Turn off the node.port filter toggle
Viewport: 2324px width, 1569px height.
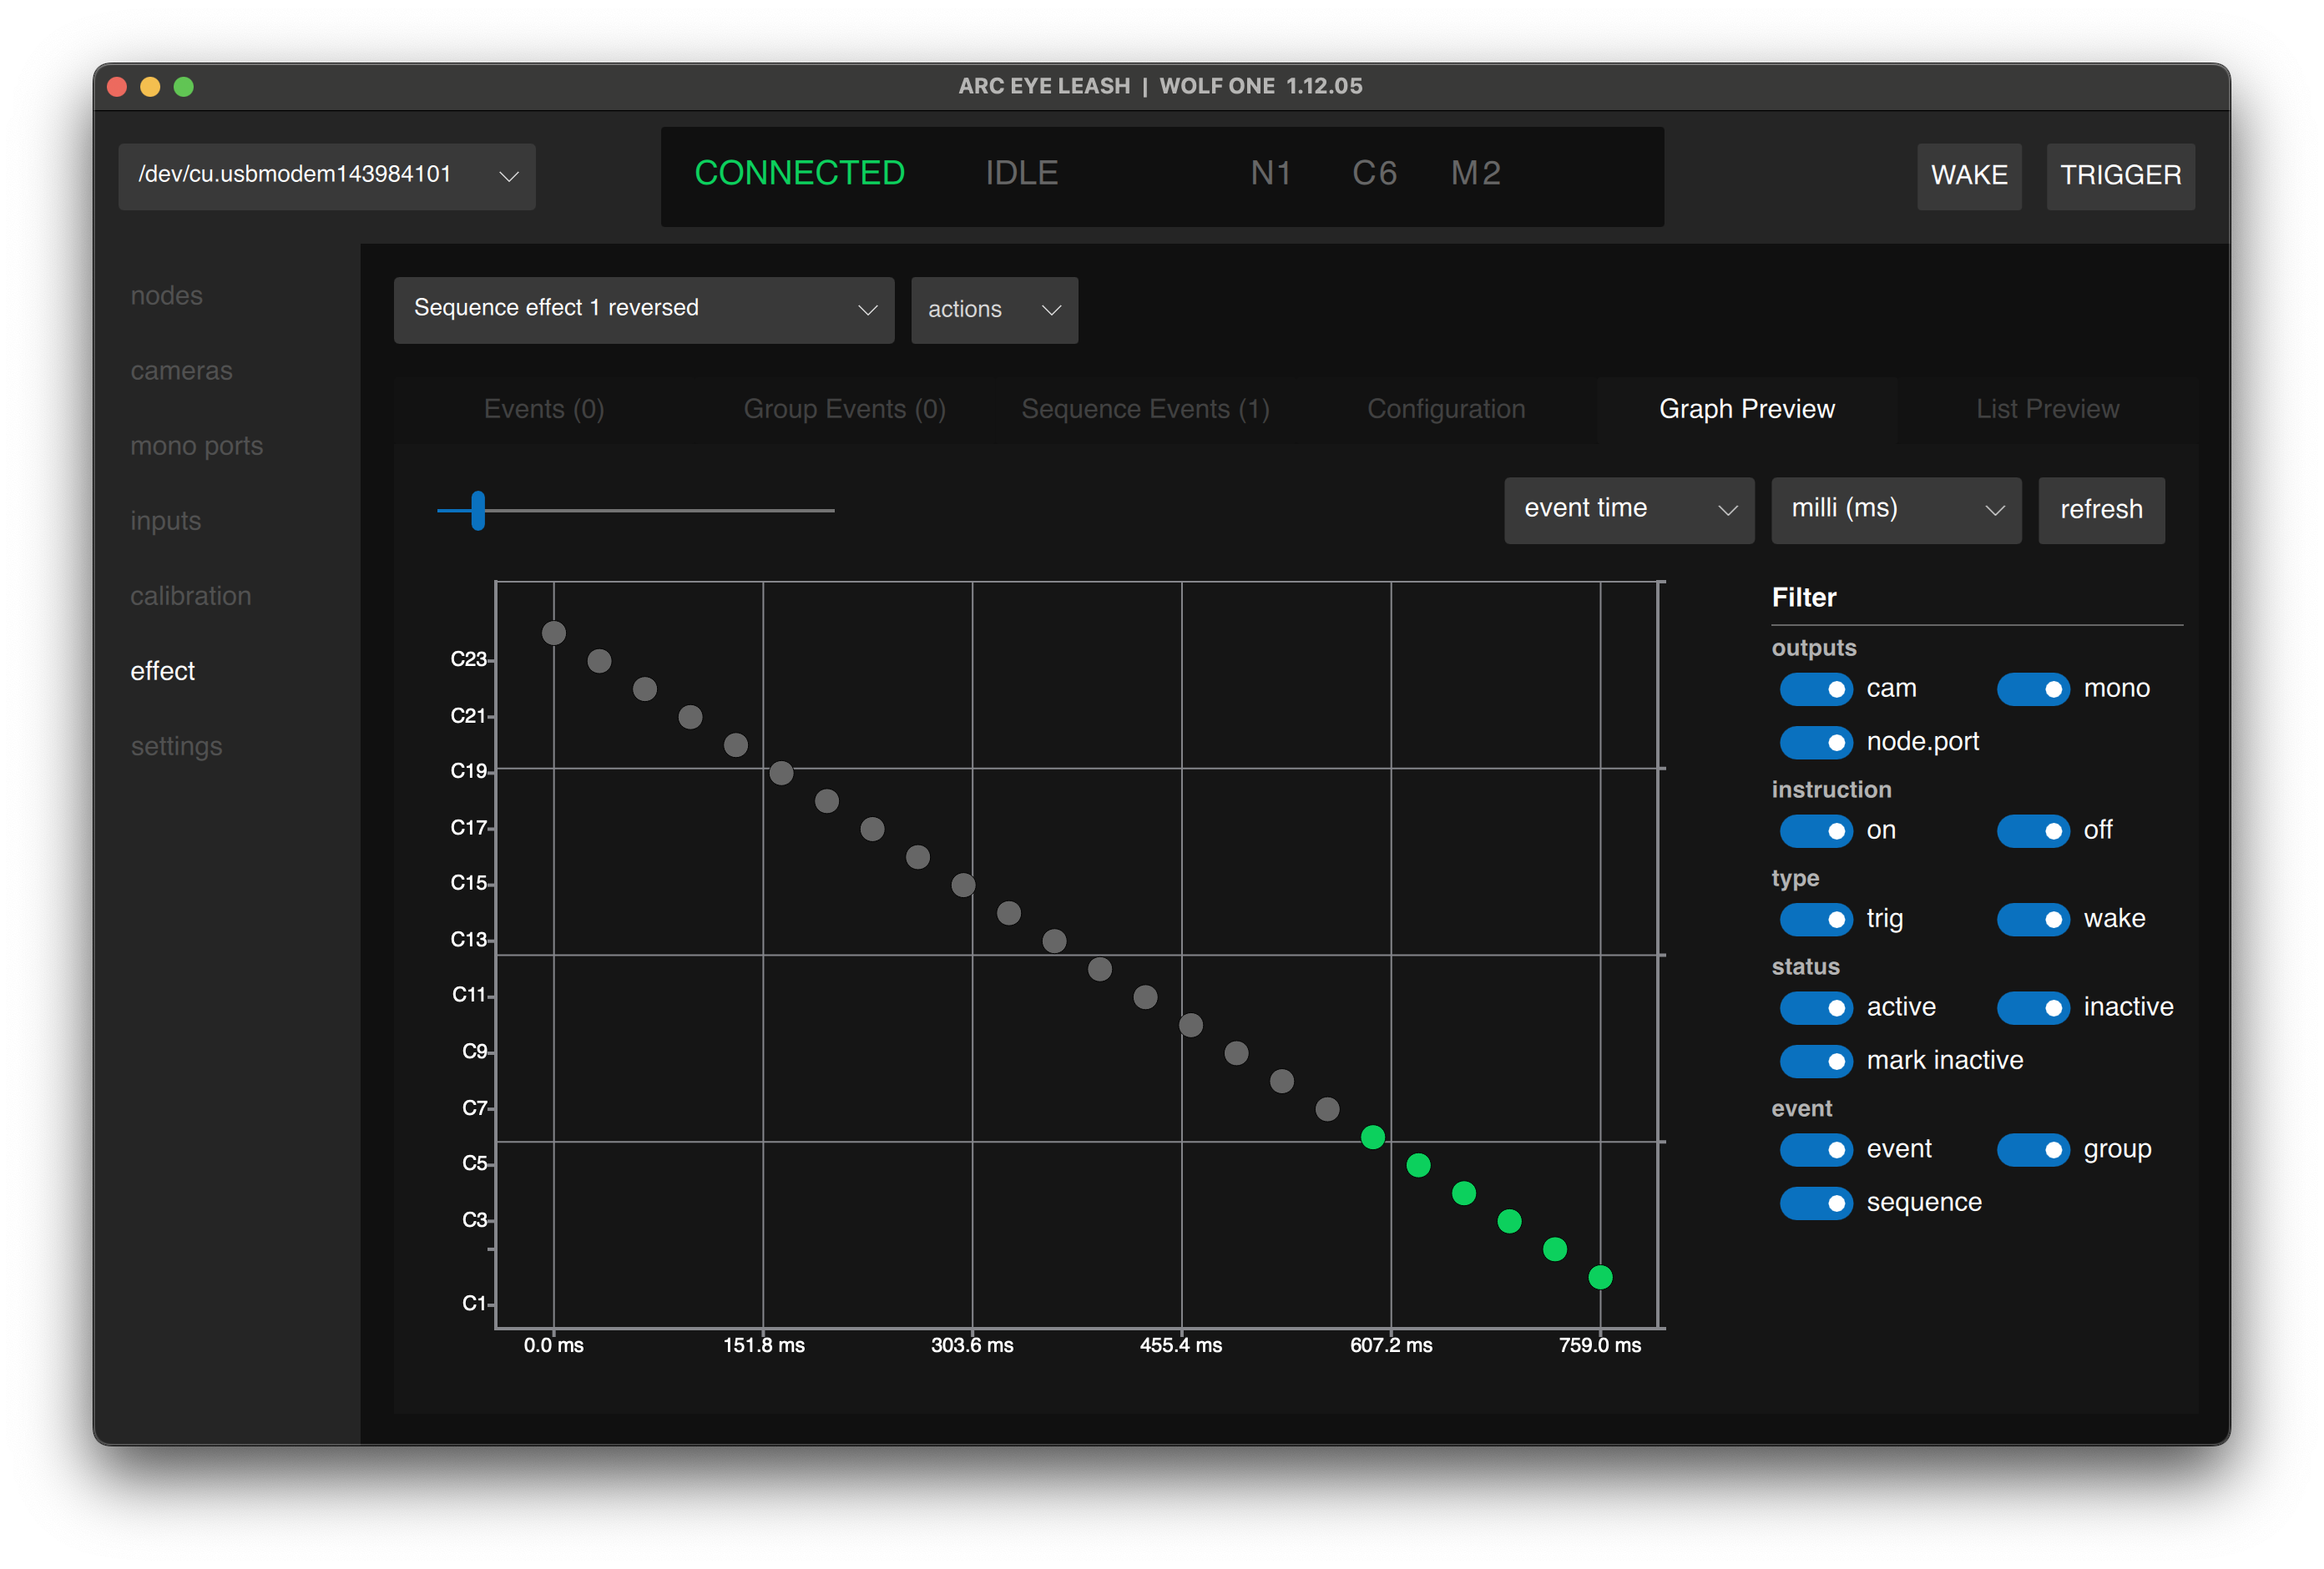[1816, 742]
